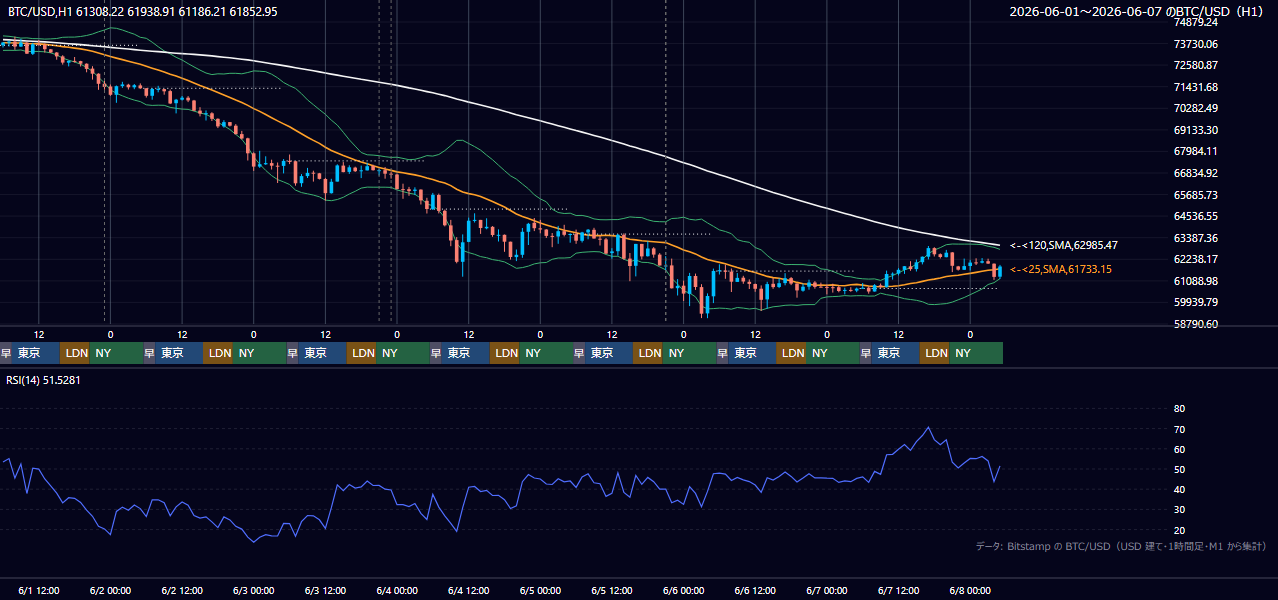Click RSI scale value 50
Screen dimensions: 1278x600
coord(1179,469)
